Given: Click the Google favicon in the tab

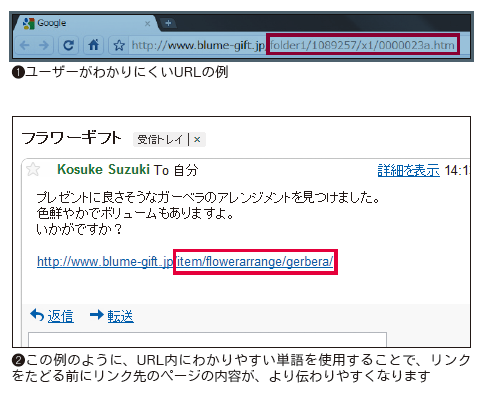Looking at the screenshot, I should (x=29, y=23).
